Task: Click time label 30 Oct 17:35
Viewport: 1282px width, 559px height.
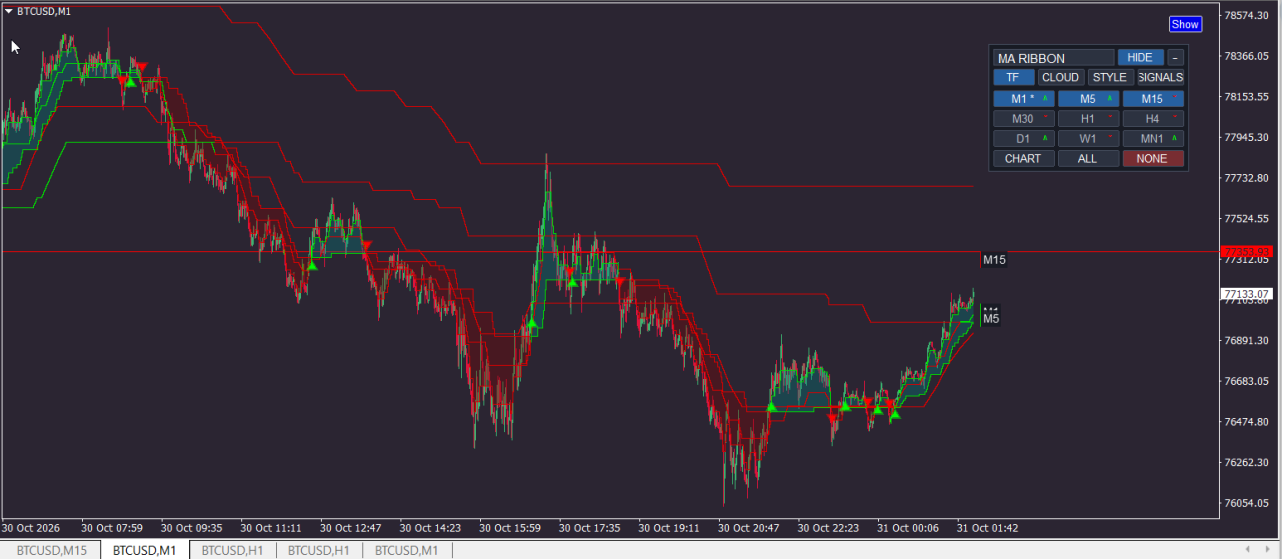Action: pos(590,527)
